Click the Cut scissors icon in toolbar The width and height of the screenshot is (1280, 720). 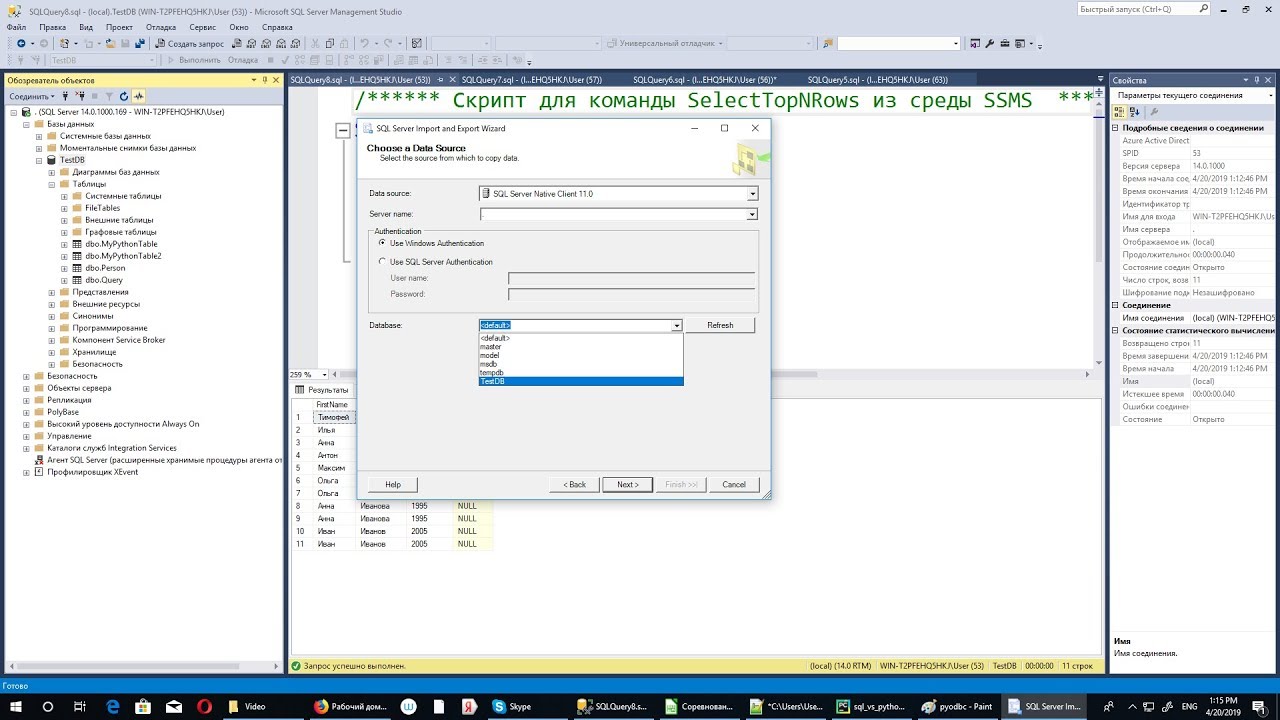coord(315,44)
